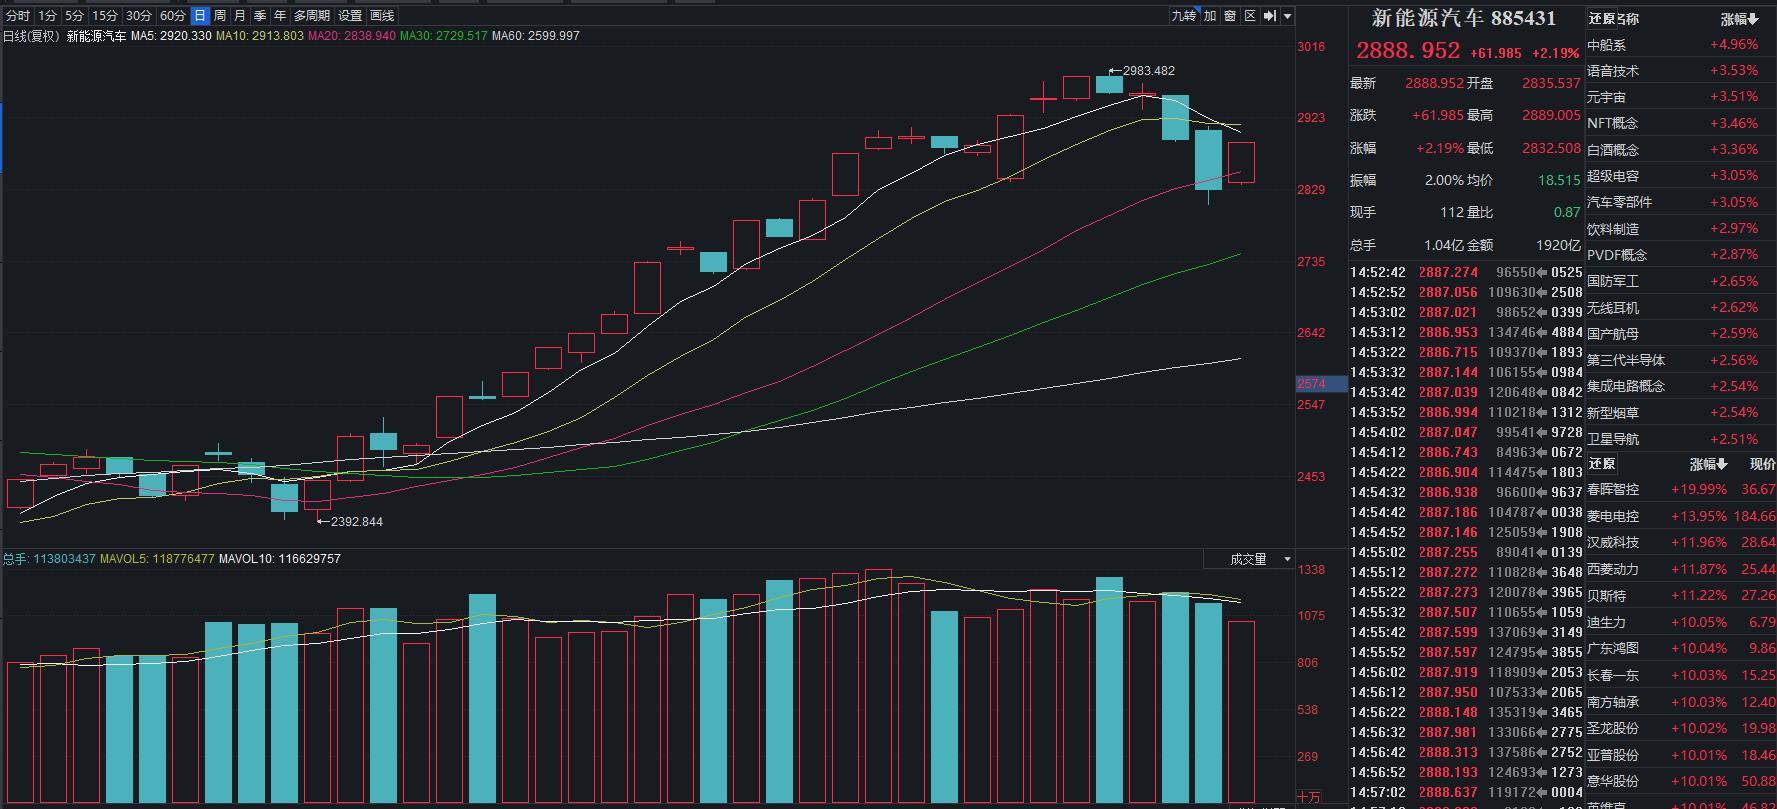Click the 加 add button
The height and width of the screenshot is (809, 1777).
pyautogui.click(x=1210, y=16)
